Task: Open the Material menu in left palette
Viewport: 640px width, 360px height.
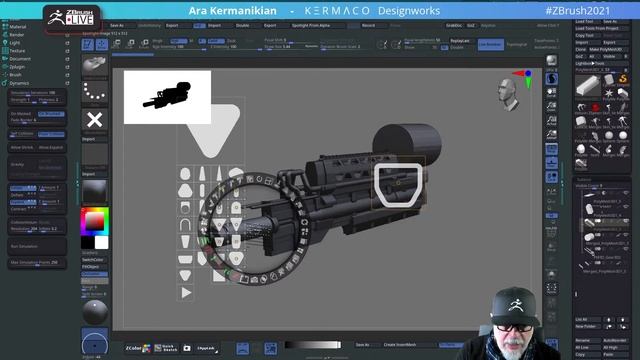Action: click(18, 27)
